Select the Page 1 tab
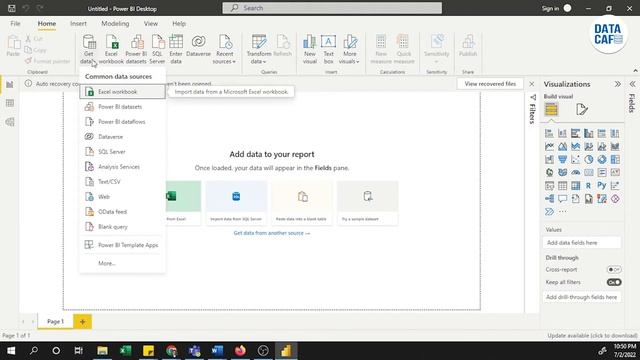 click(x=56, y=322)
